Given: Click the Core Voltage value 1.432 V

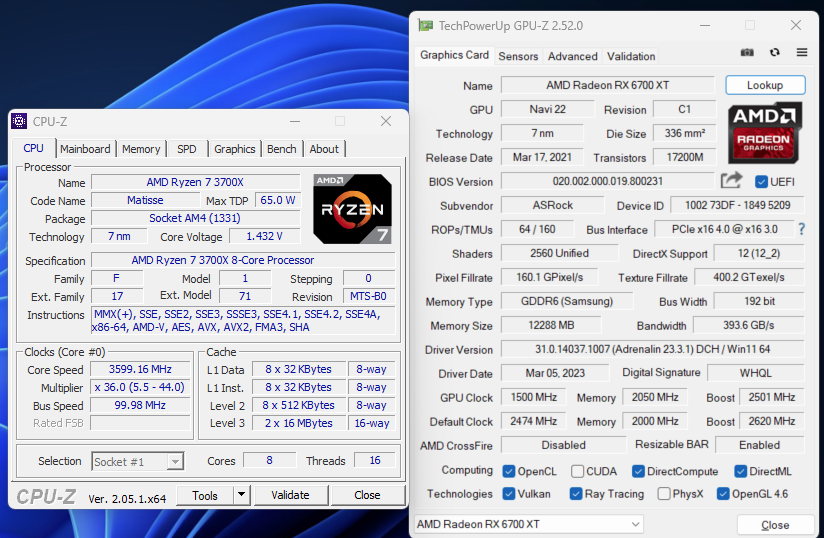Looking at the screenshot, I should [x=264, y=236].
